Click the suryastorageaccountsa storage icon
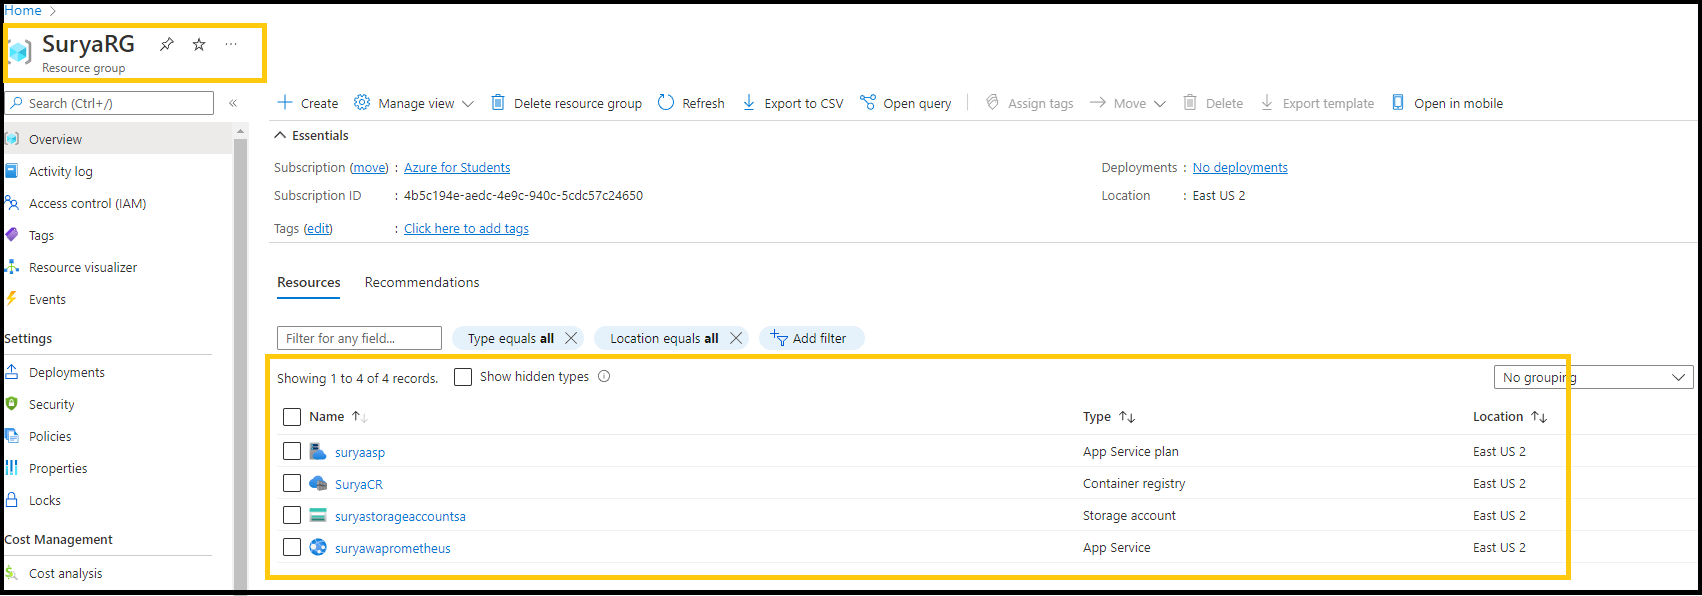1702x596 pixels. [x=318, y=515]
